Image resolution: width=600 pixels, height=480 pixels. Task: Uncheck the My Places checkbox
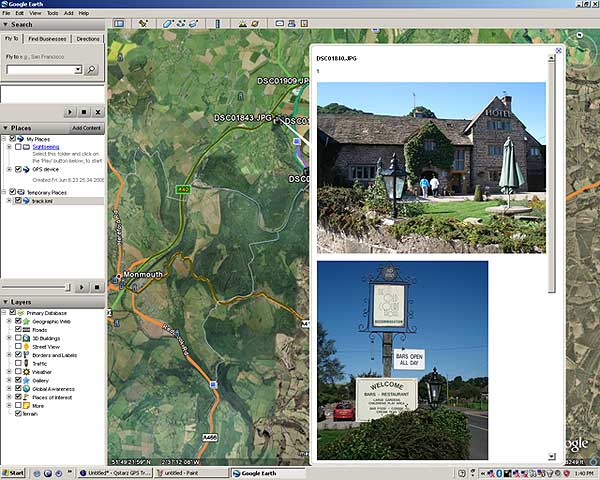(x=12, y=139)
